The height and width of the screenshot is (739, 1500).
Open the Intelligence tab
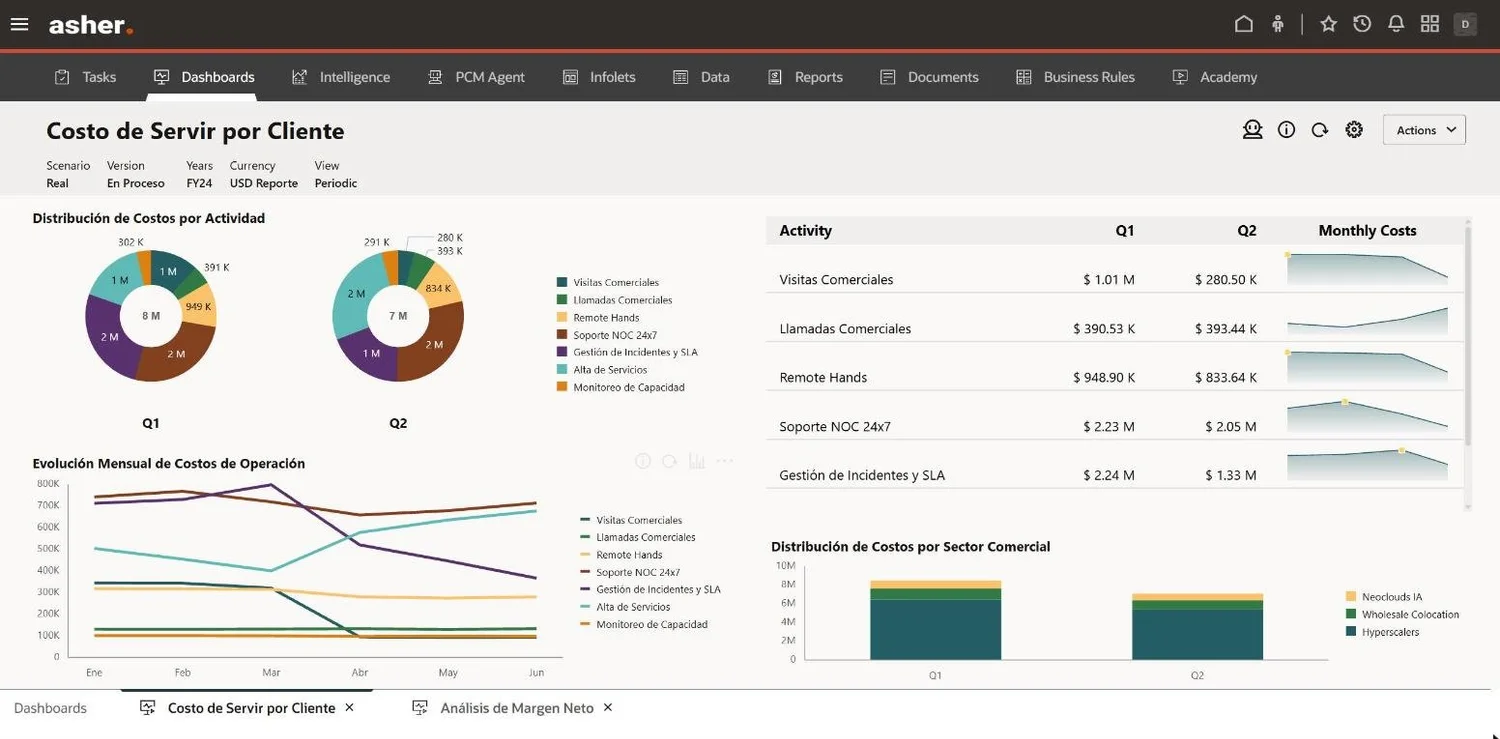pos(341,77)
